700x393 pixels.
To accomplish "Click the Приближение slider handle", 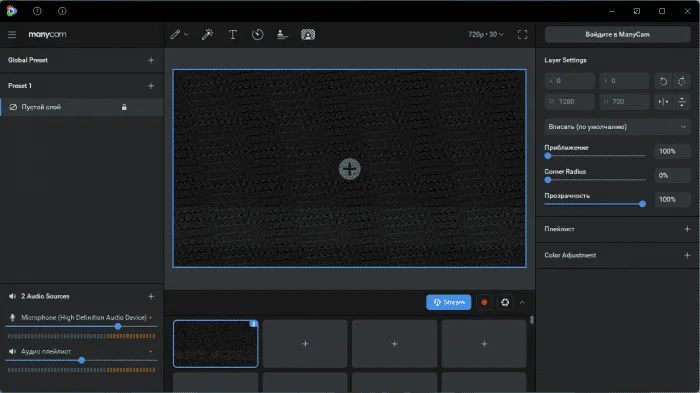I will point(548,156).
